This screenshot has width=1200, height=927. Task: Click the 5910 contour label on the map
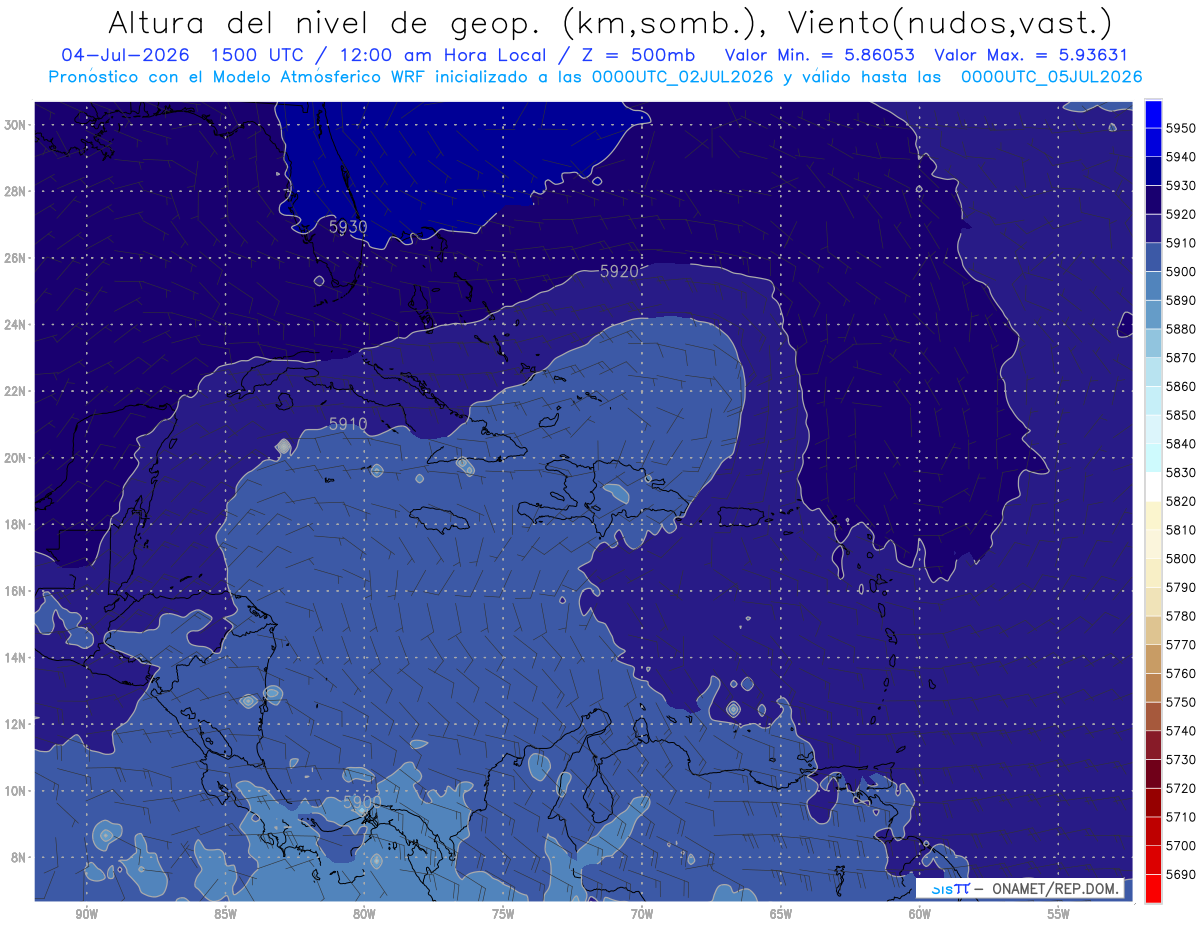[348, 424]
